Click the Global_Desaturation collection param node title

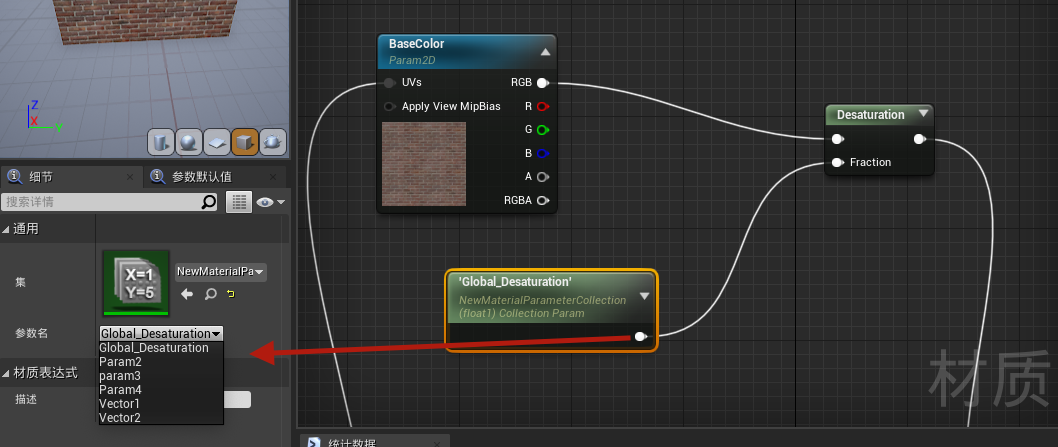tap(516, 282)
